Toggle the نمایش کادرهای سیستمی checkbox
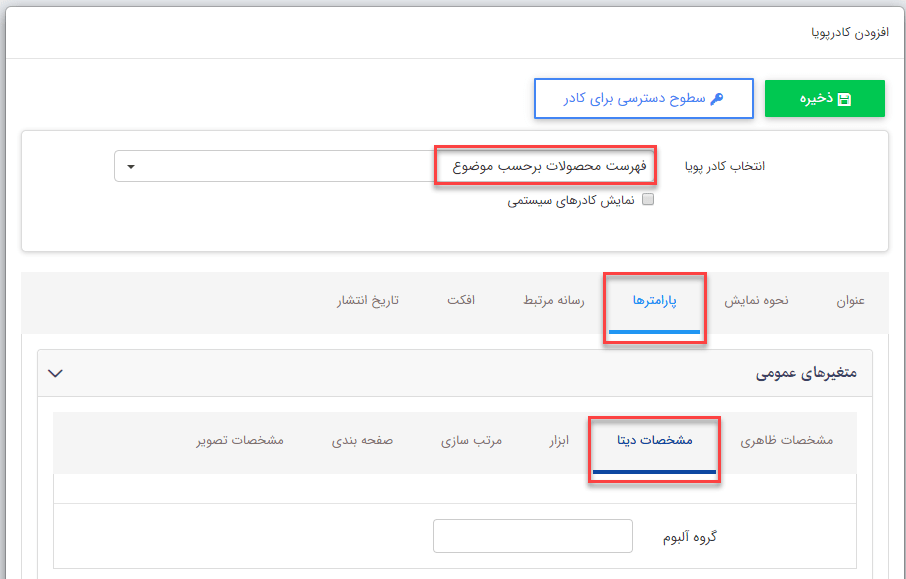The image size is (906, 579). point(647,200)
